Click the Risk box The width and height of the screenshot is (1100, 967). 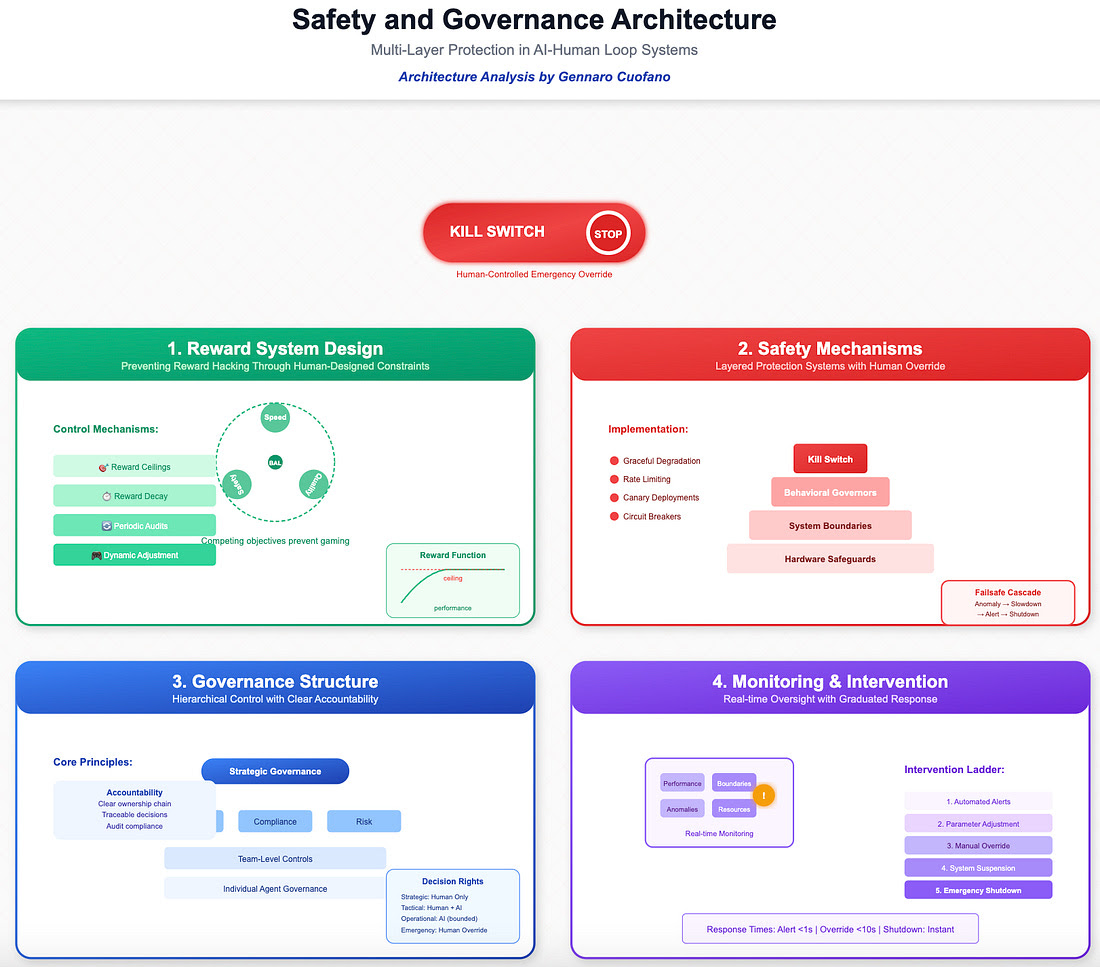(x=364, y=821)
